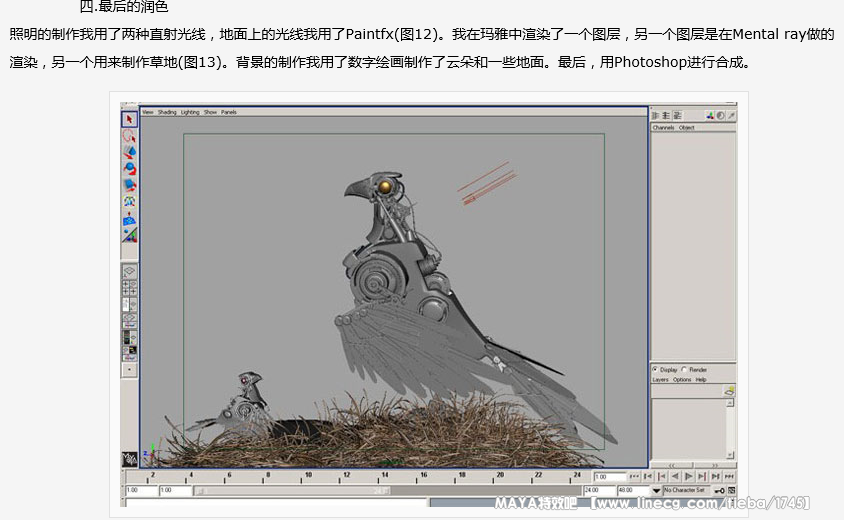Open the Channels menu
Viewport: 844px width, 520px height.
tap(663, 128)
